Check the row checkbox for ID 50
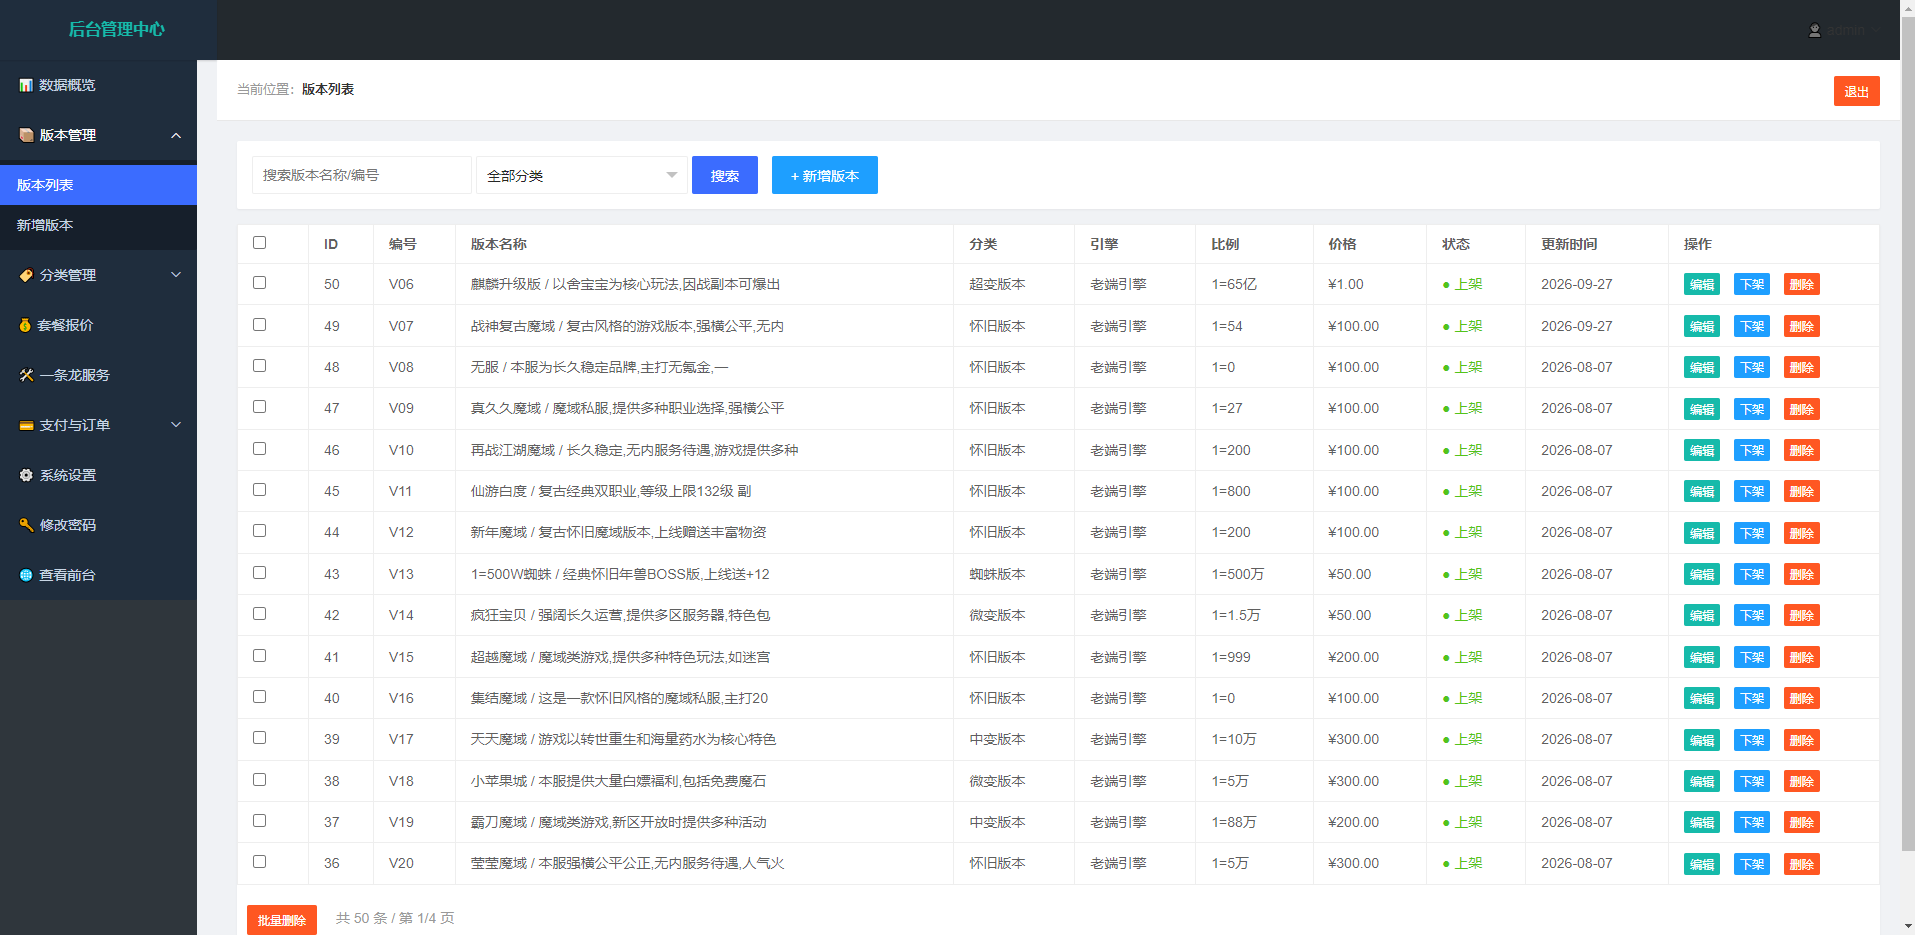 pos(260,283)
